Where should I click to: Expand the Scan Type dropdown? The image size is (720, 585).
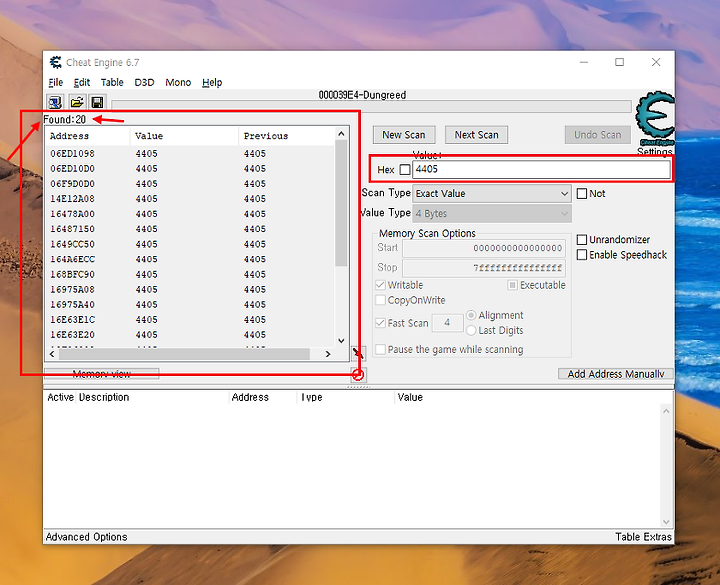tap(492, 193)
